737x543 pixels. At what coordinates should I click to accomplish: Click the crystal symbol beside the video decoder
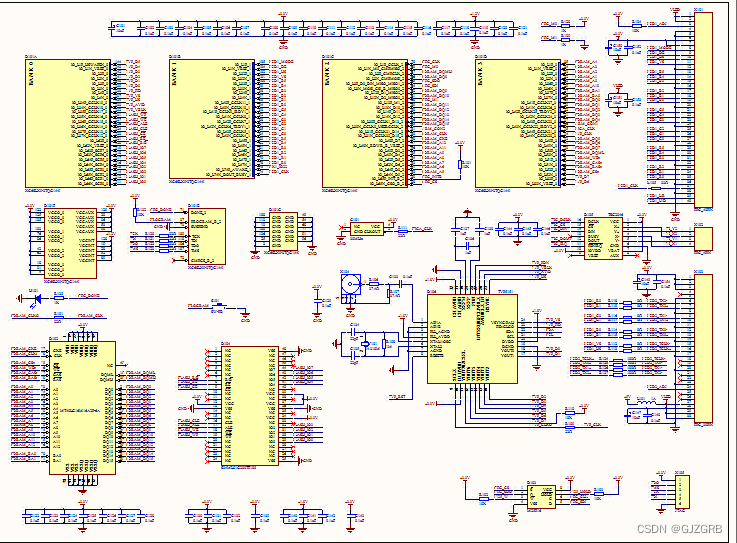click(365, 345)
